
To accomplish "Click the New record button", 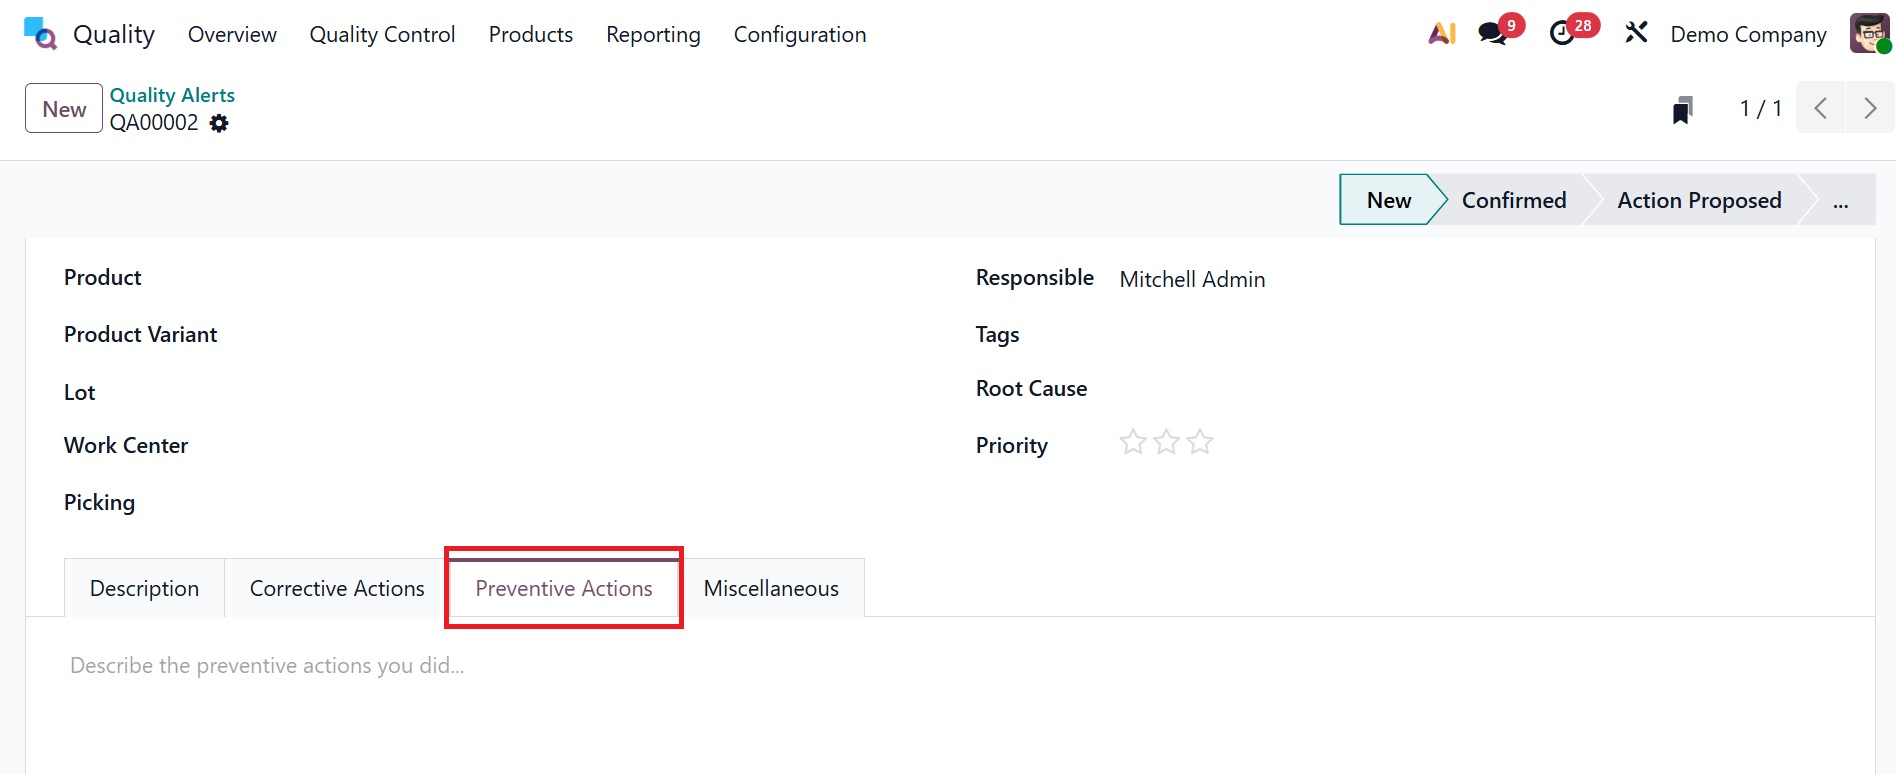I will click(64, 108).
